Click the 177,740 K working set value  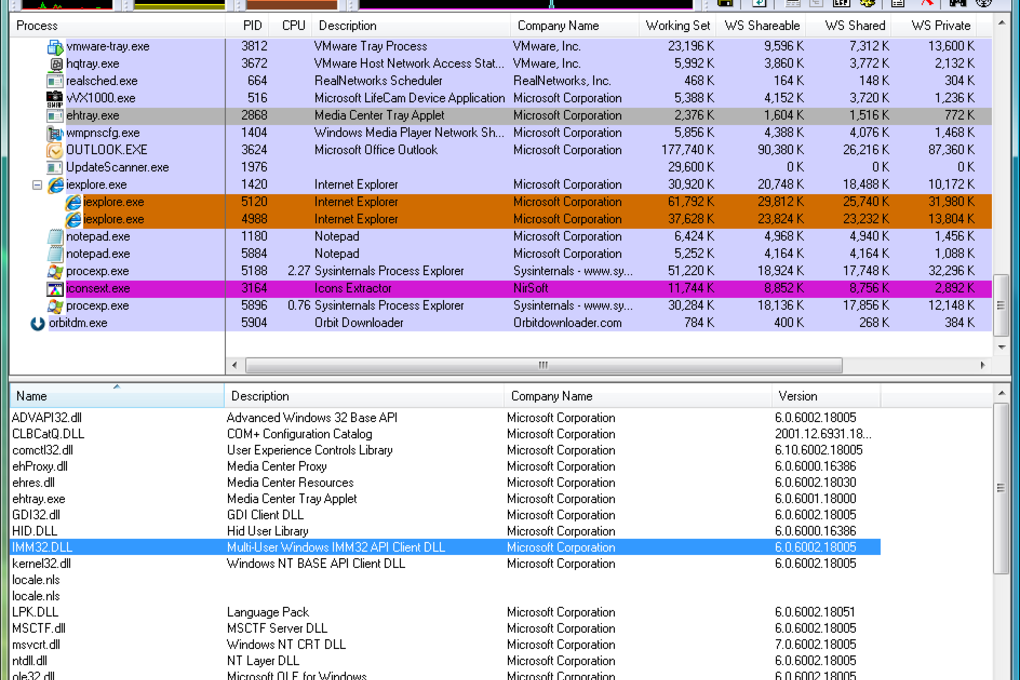coord(688,150)
